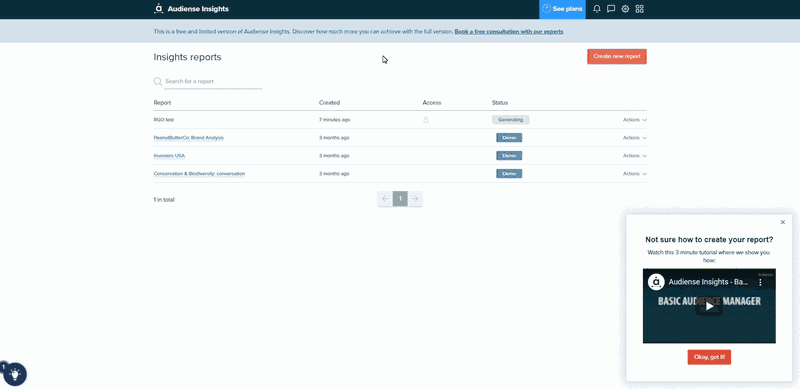Image resolution: width=800 pixels, height=389 pixels.
Task: Click Demo badge for Conservation & Biodiversity
Action: pyautogui.click(x=509, y=174)
